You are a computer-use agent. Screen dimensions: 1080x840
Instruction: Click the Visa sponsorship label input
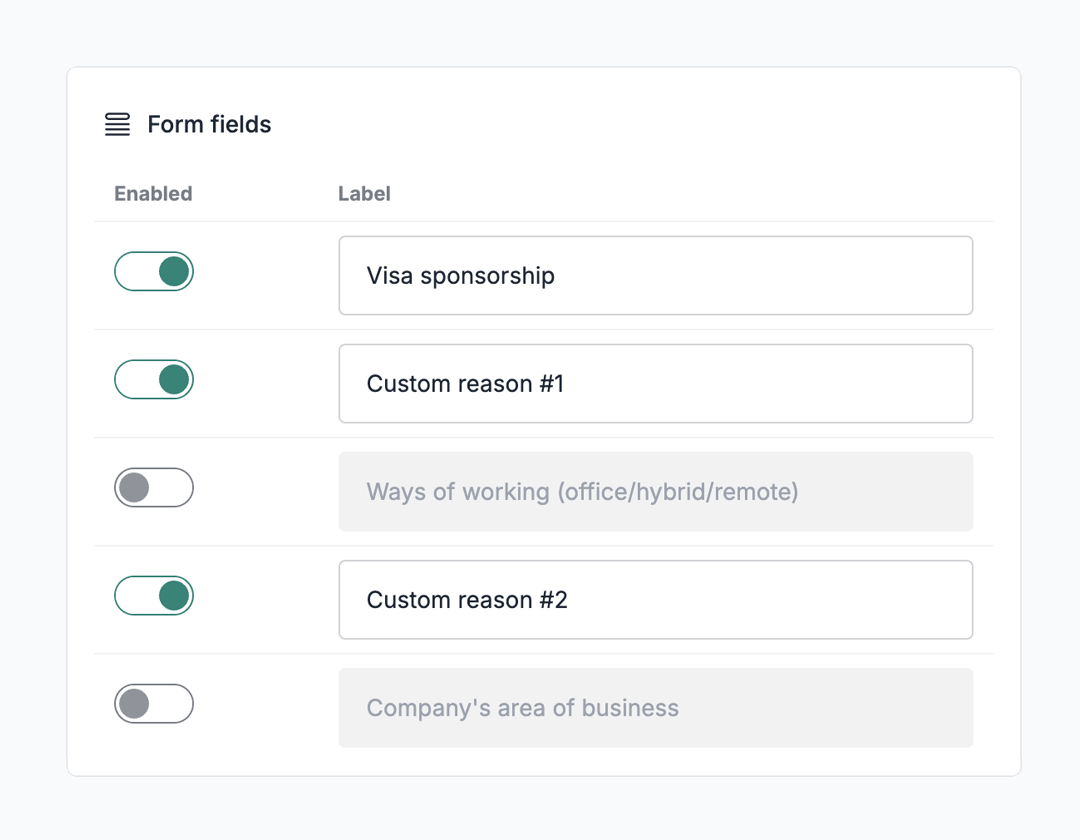pyautogui.click(x=655, y=276)
